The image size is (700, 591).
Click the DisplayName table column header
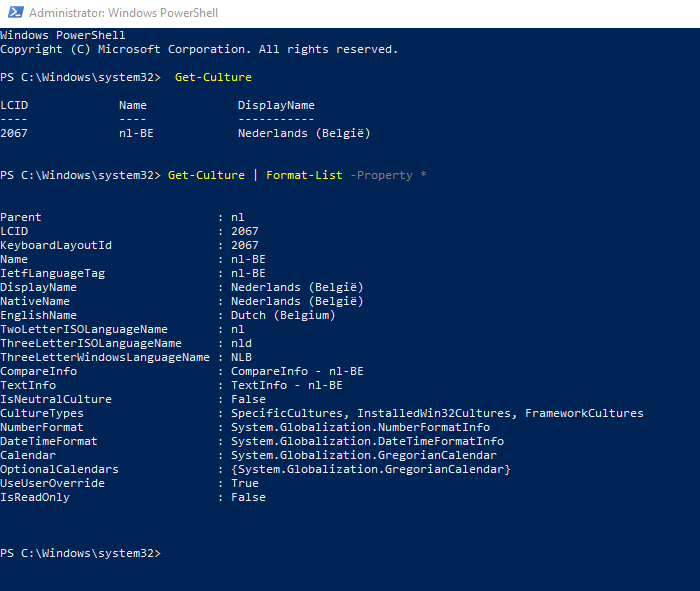point(276,105)
